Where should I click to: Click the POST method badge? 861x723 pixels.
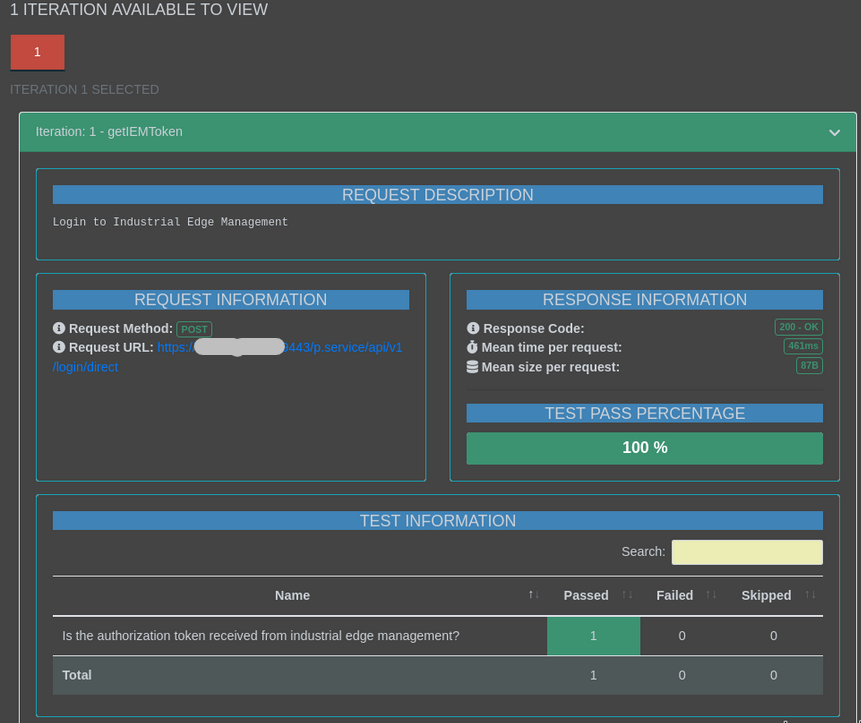pos(194,329)
